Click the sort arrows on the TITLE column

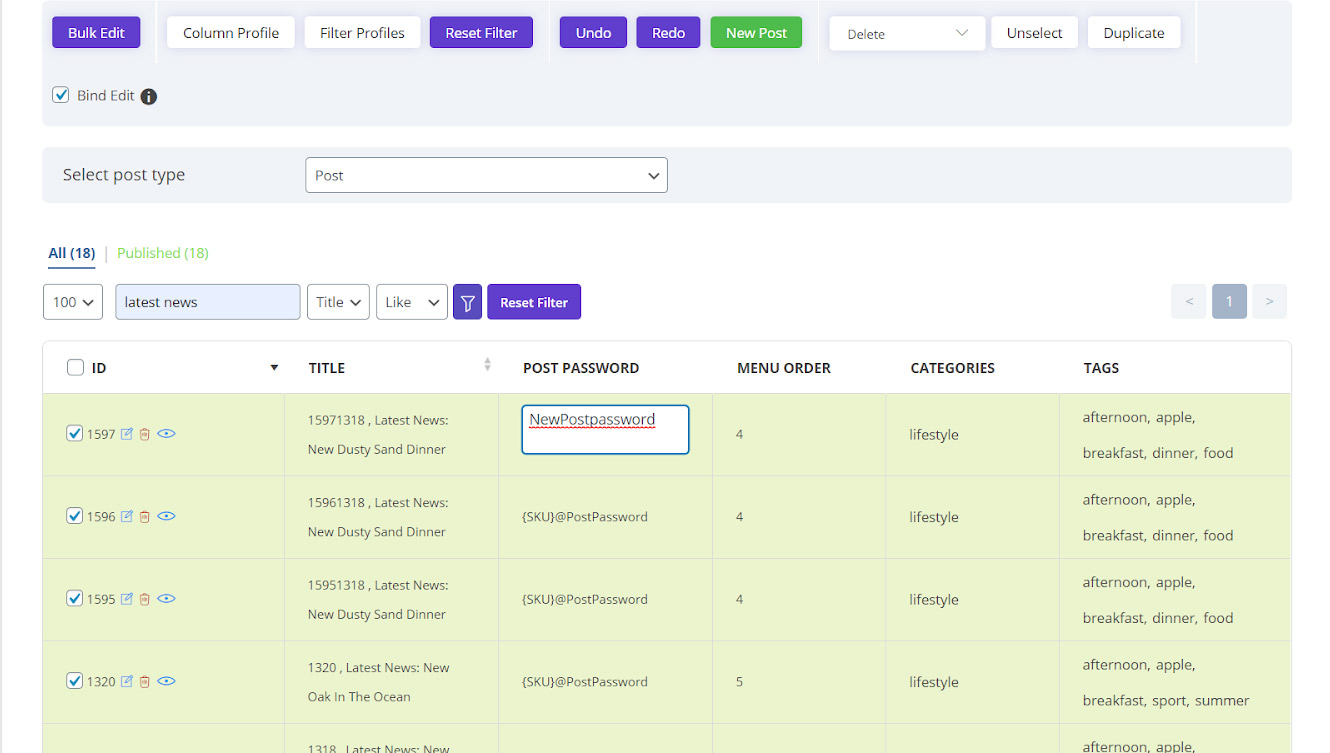pos(487,366)
